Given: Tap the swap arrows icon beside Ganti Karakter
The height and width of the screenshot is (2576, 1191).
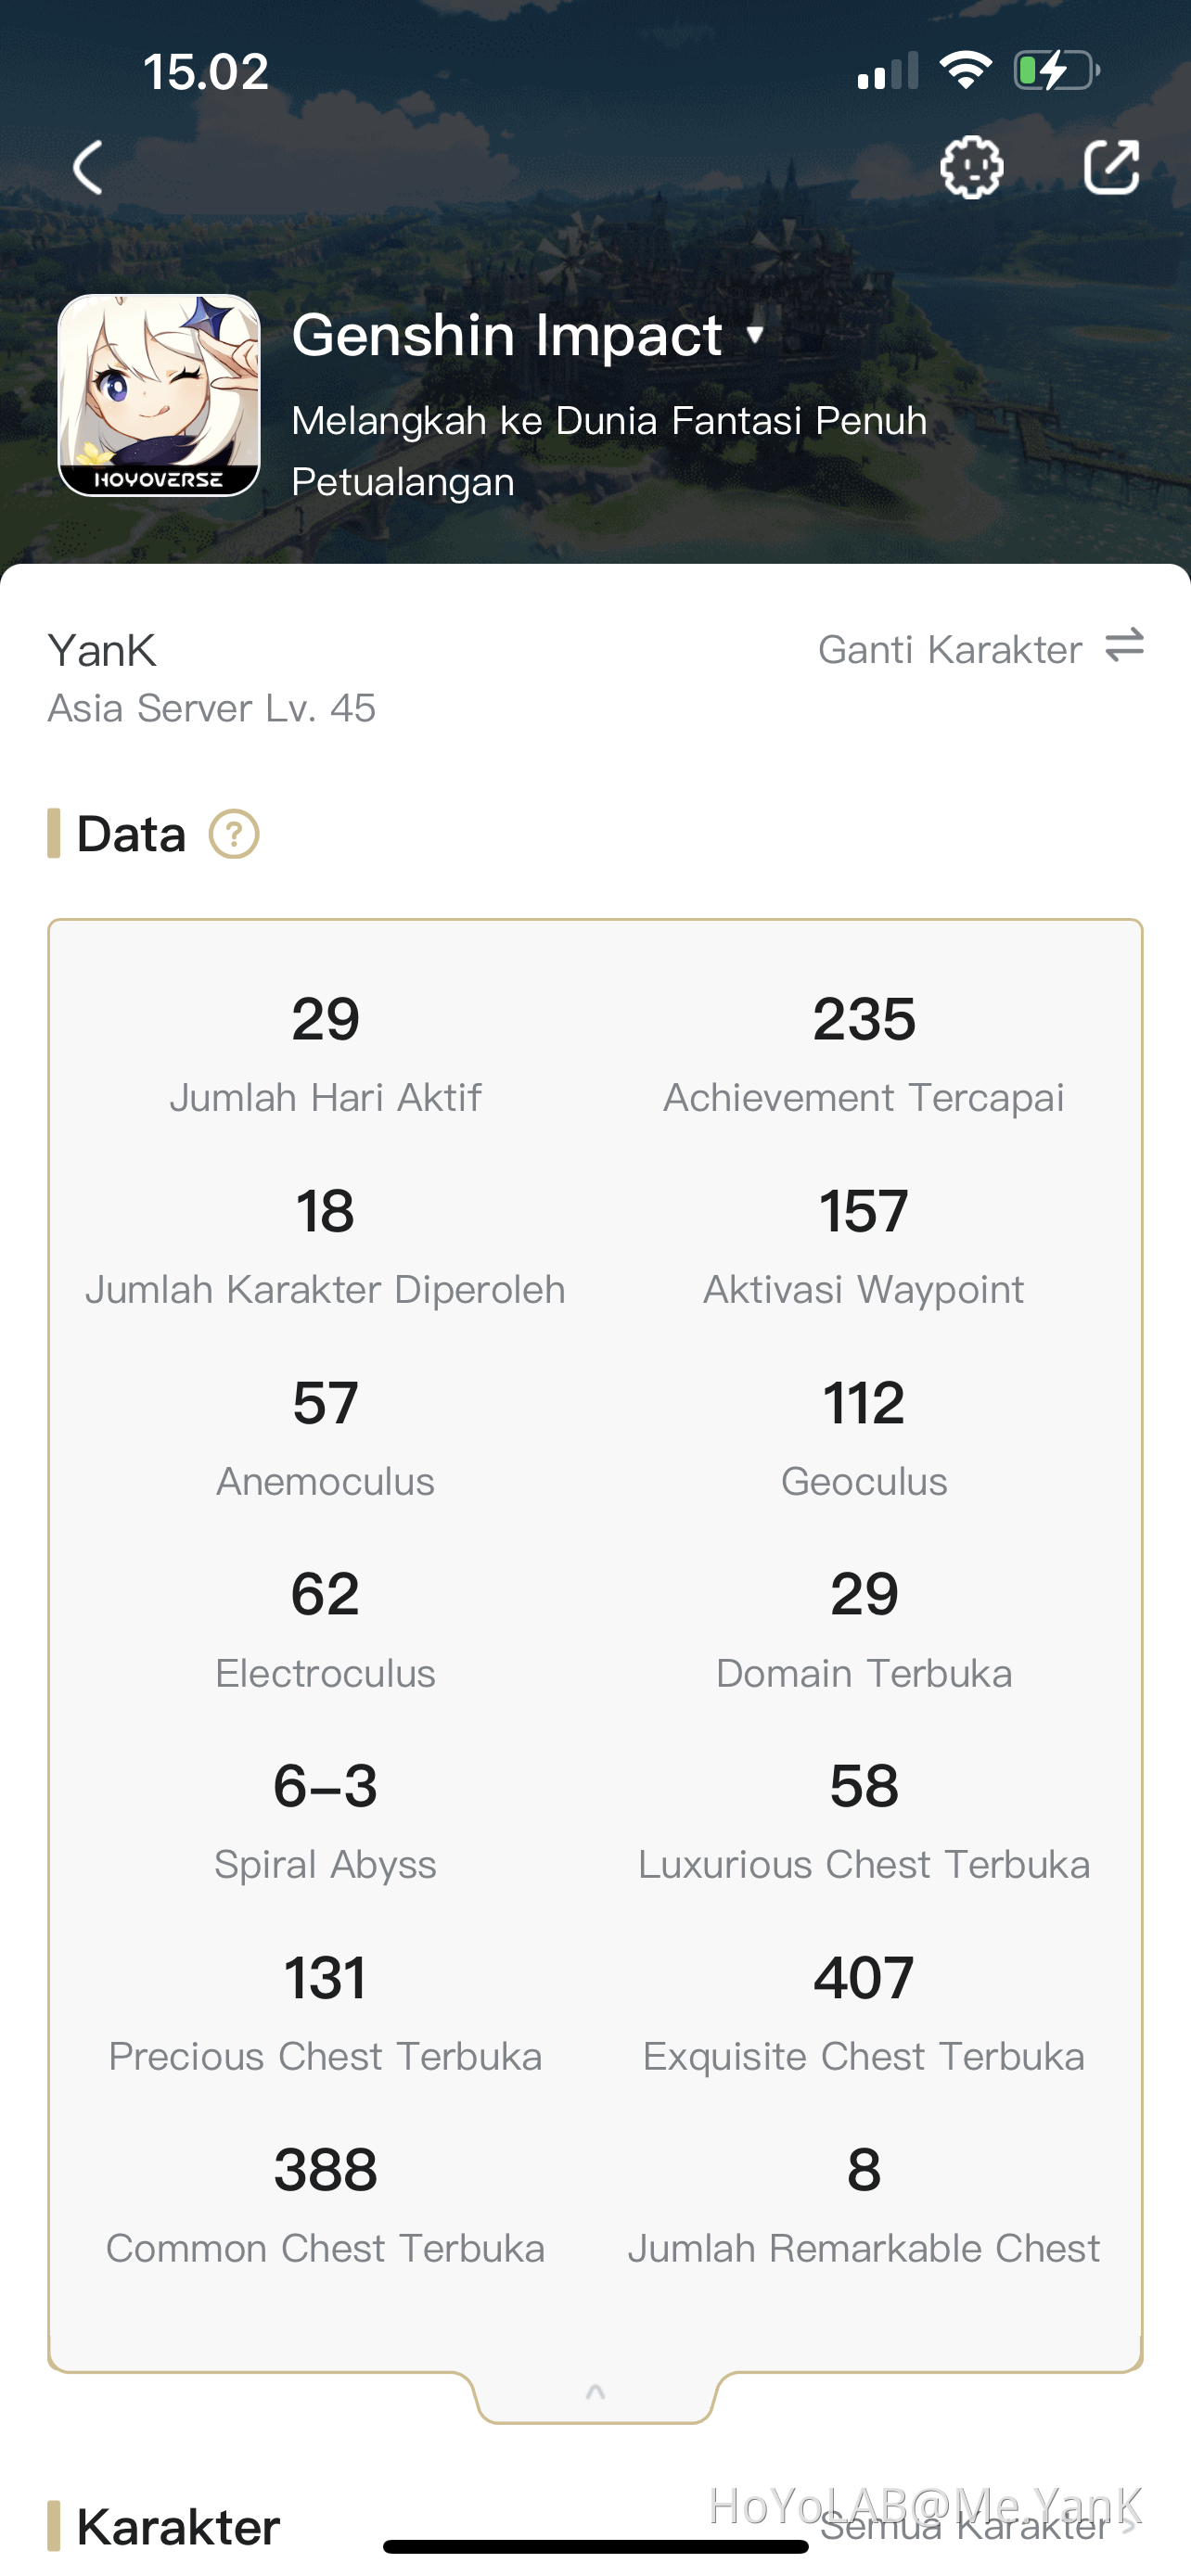Looking at the screenshot, I should coord(1124,646).
